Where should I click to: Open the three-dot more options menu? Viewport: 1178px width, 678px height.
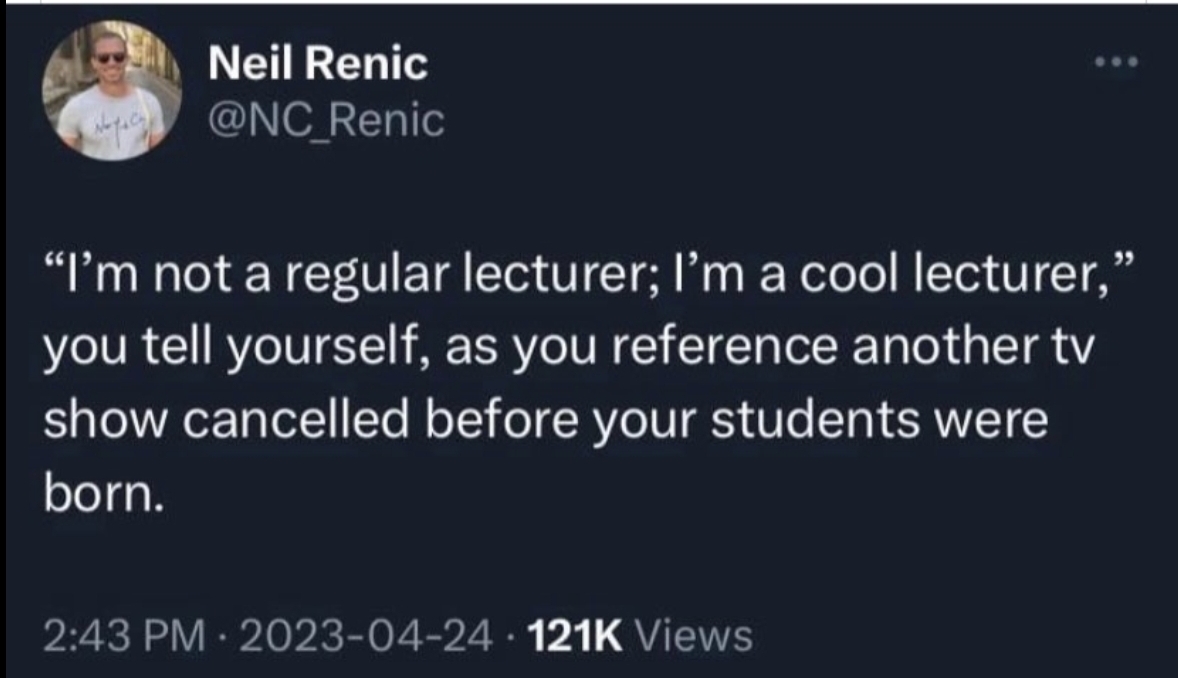tap(1116, 62)
